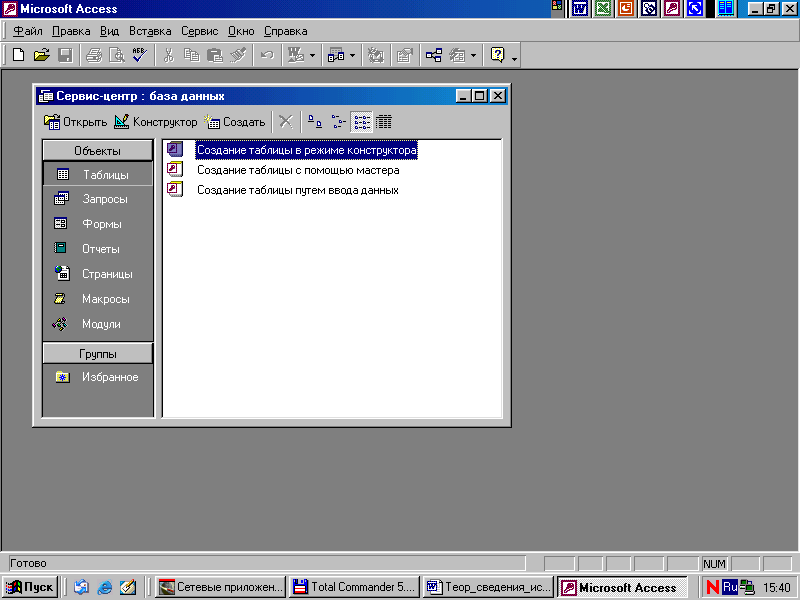This screenshot has width=800, height=600.
Task: Open the Вставка menu
Action: pyautogui.click(x=150, y=31)
